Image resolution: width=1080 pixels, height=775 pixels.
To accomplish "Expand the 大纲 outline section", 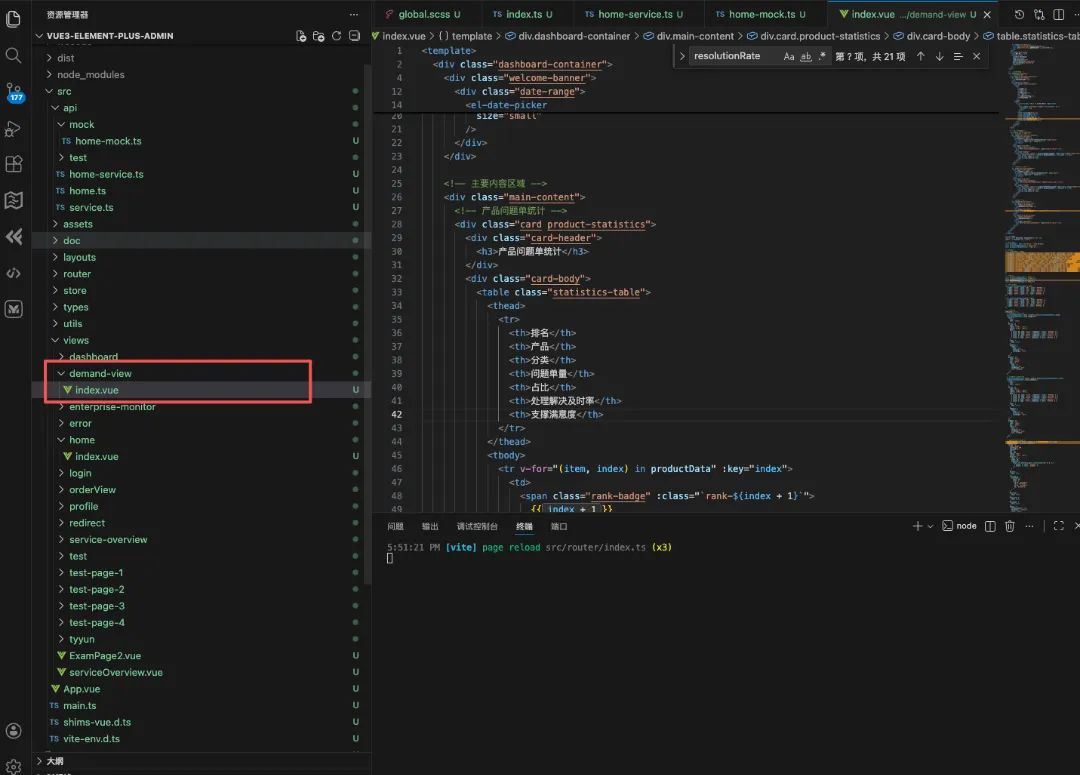I will [54, 761].
